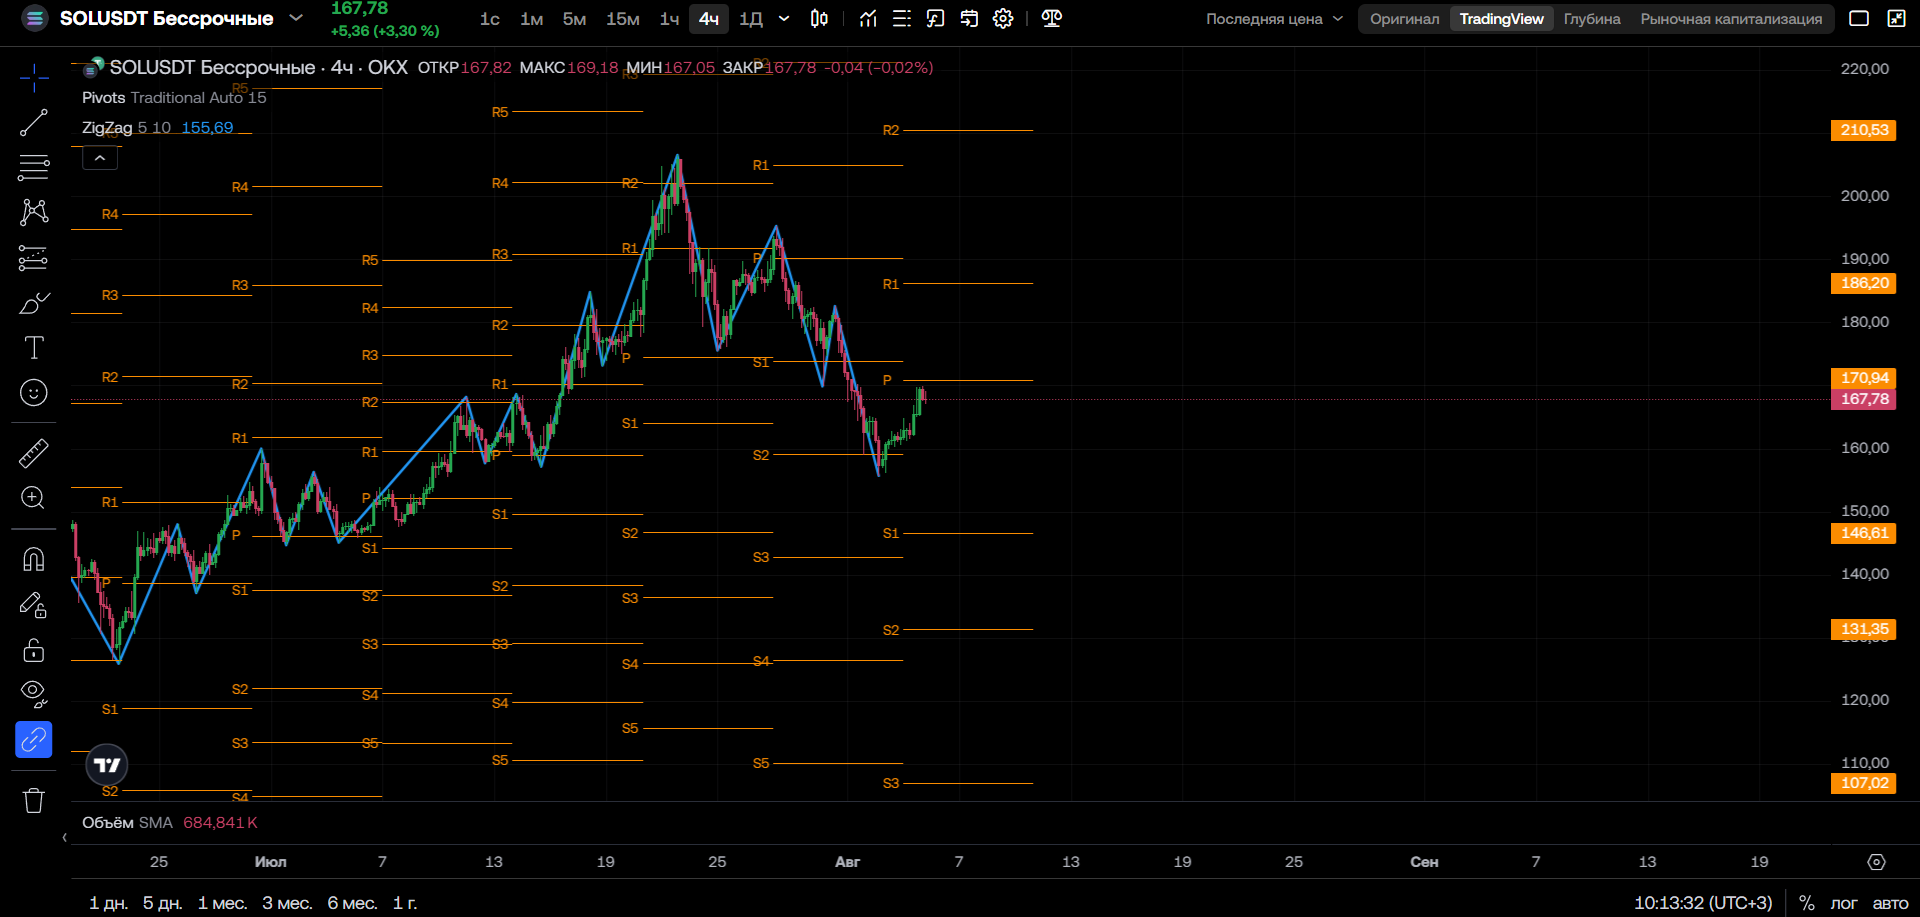1920x917 pixels.
Task: Click the current price 167,78 label
Action: click(1863, 399)
